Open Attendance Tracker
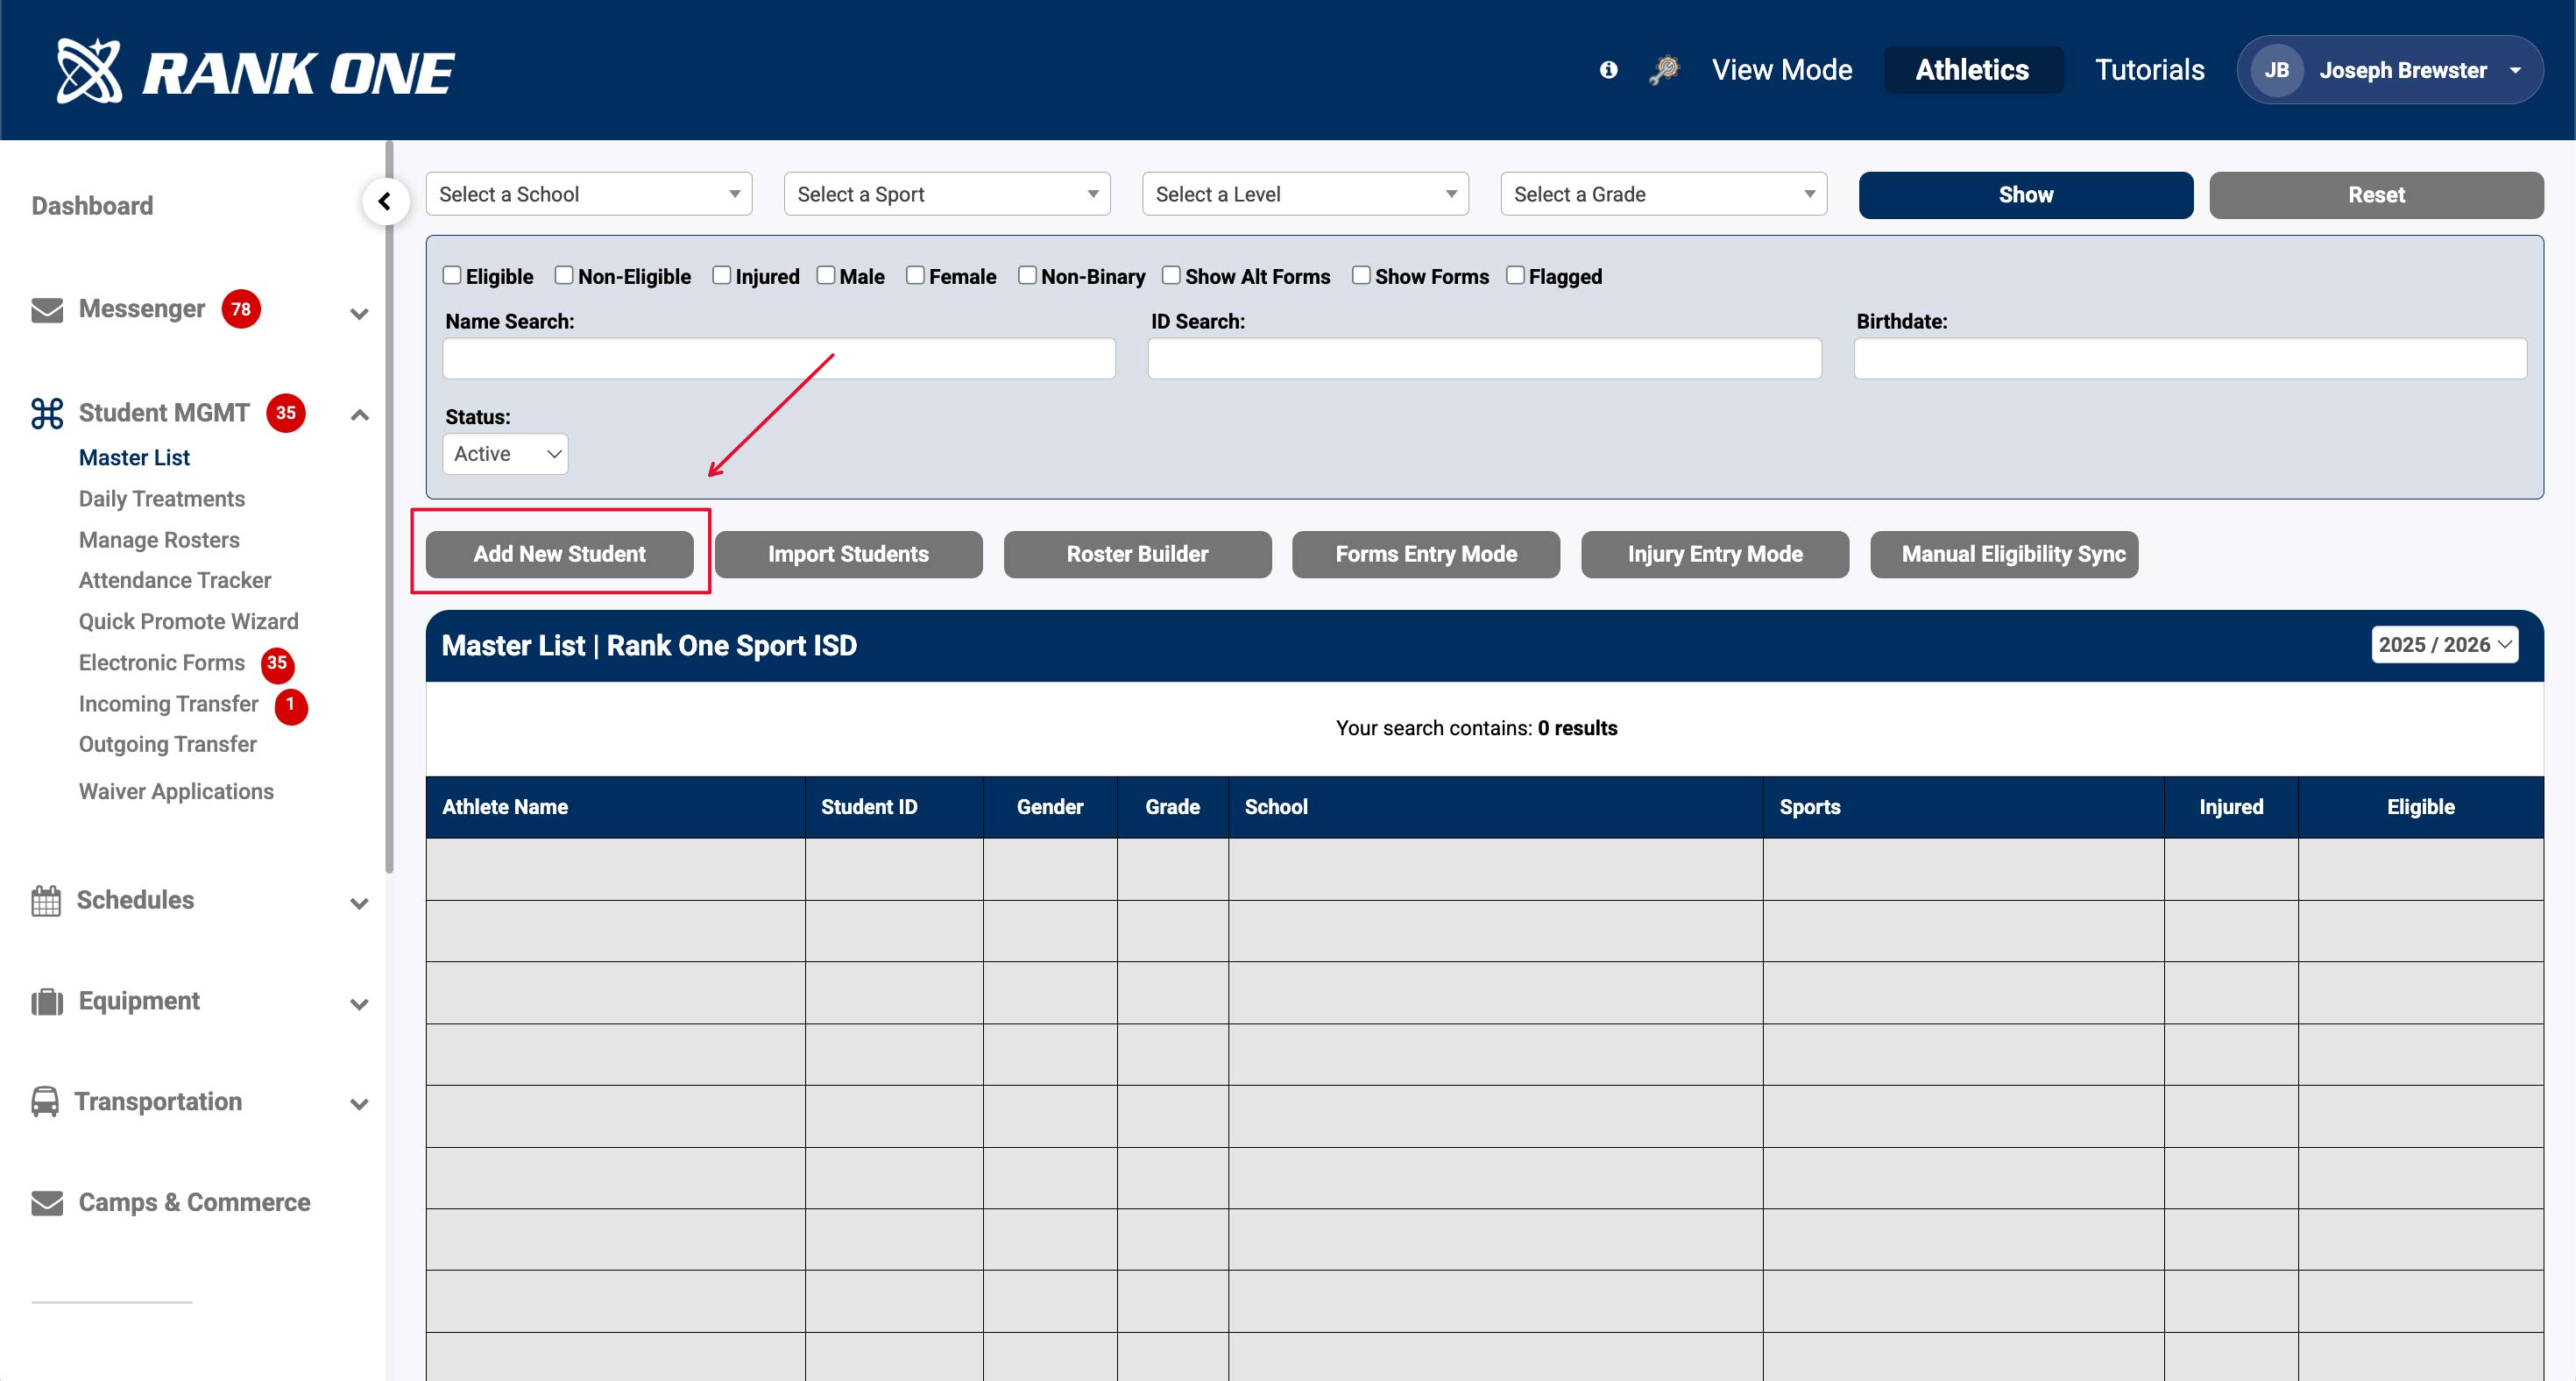2576x1381 pixels. pyautogui.click(x=175, y=581)
